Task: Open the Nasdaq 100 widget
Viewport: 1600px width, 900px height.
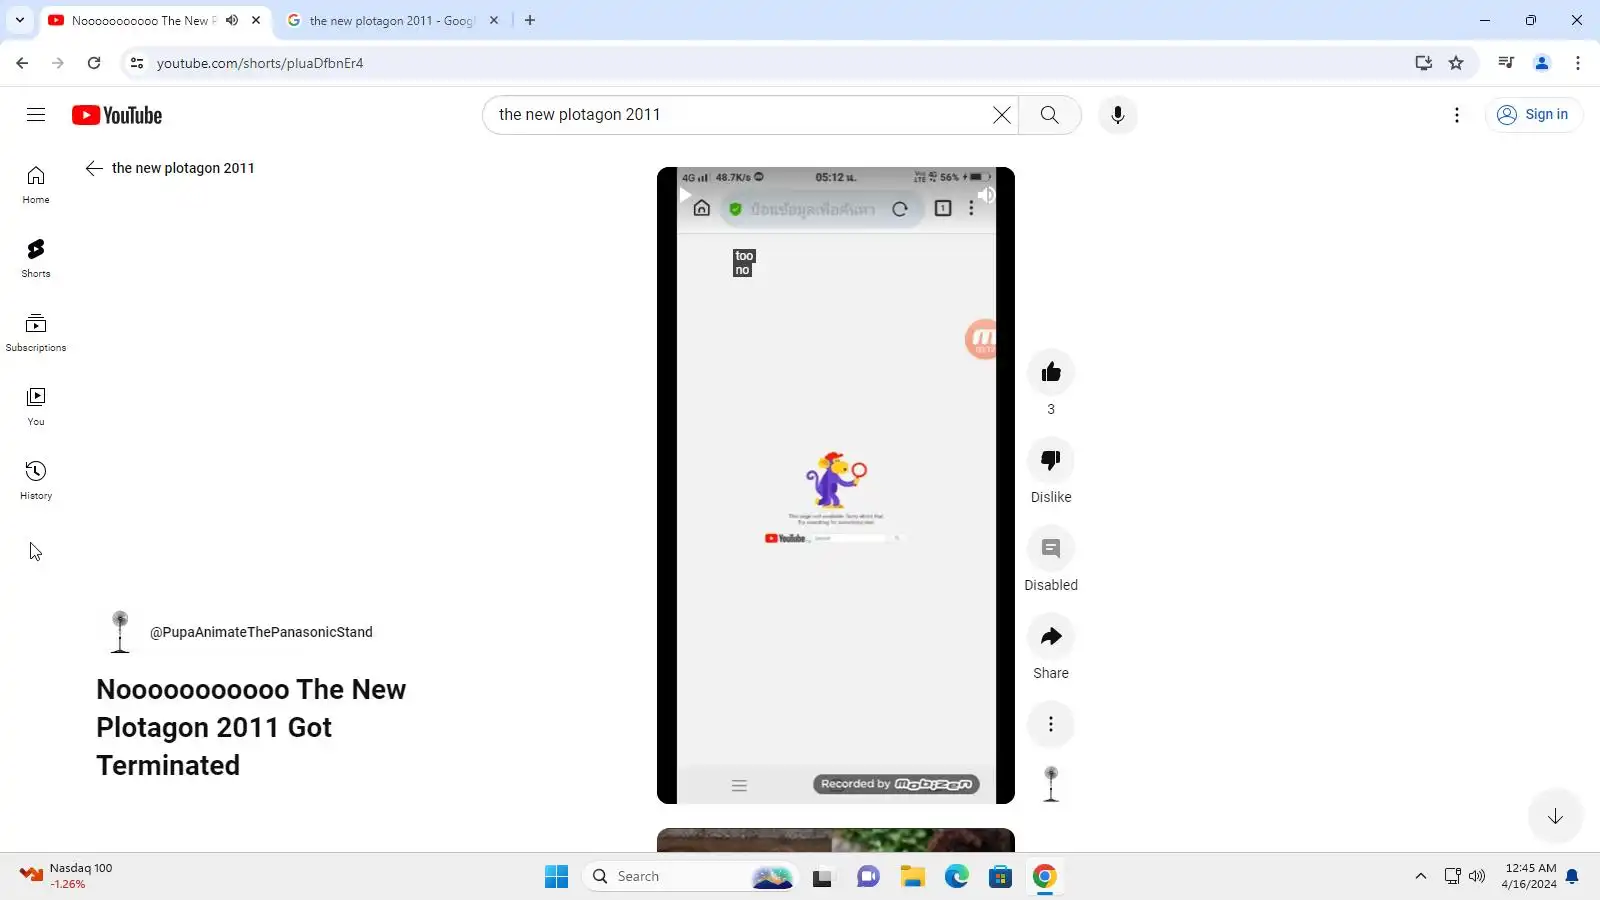Action: pyautogui.click(x=68, y=876)
